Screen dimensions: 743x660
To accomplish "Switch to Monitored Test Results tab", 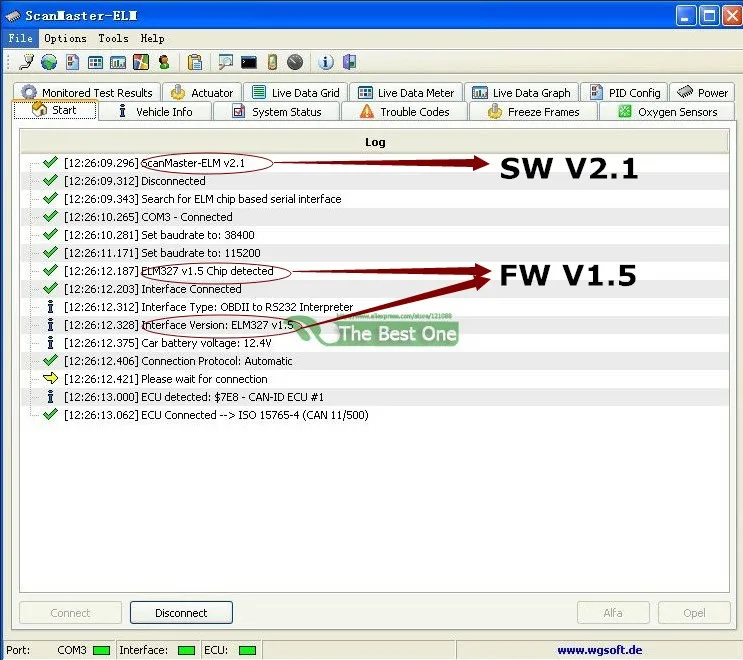I will (87, 92).
